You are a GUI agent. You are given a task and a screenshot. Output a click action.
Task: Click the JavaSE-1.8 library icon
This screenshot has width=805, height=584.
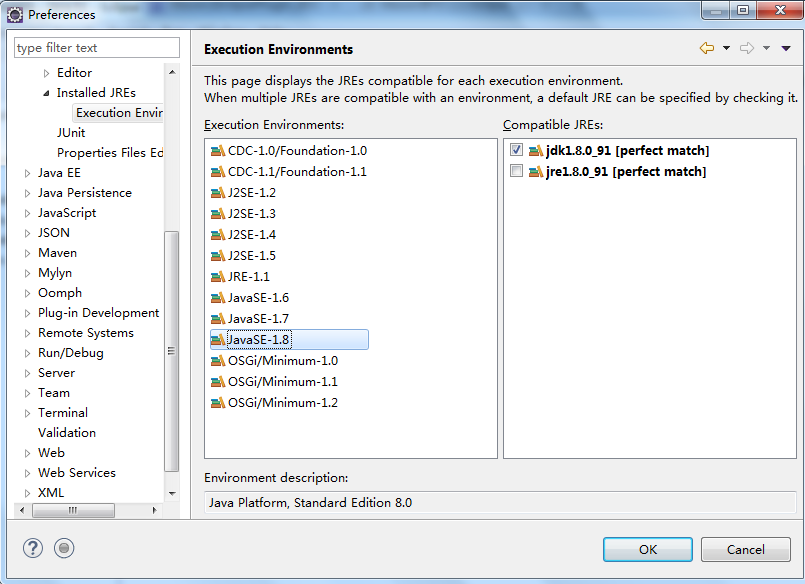218,340
